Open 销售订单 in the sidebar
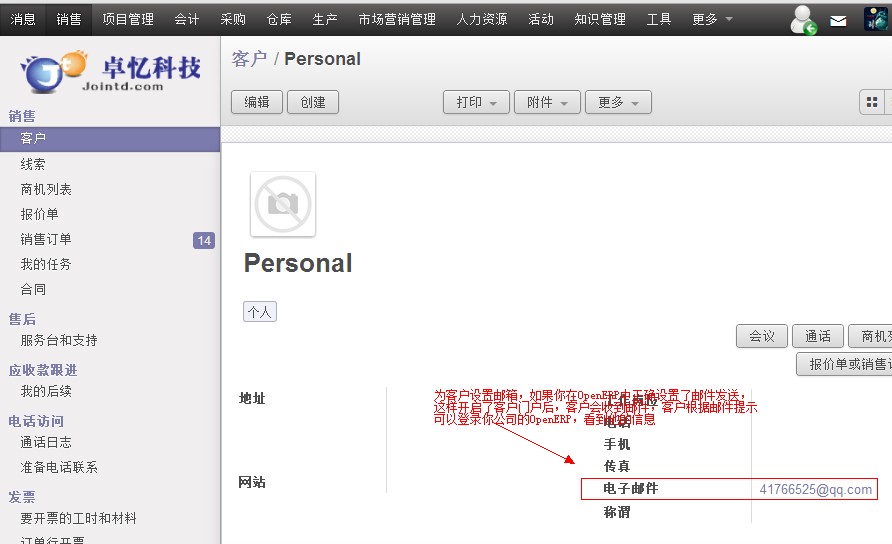The image size is (892, 544). click(x=46, y=239)
